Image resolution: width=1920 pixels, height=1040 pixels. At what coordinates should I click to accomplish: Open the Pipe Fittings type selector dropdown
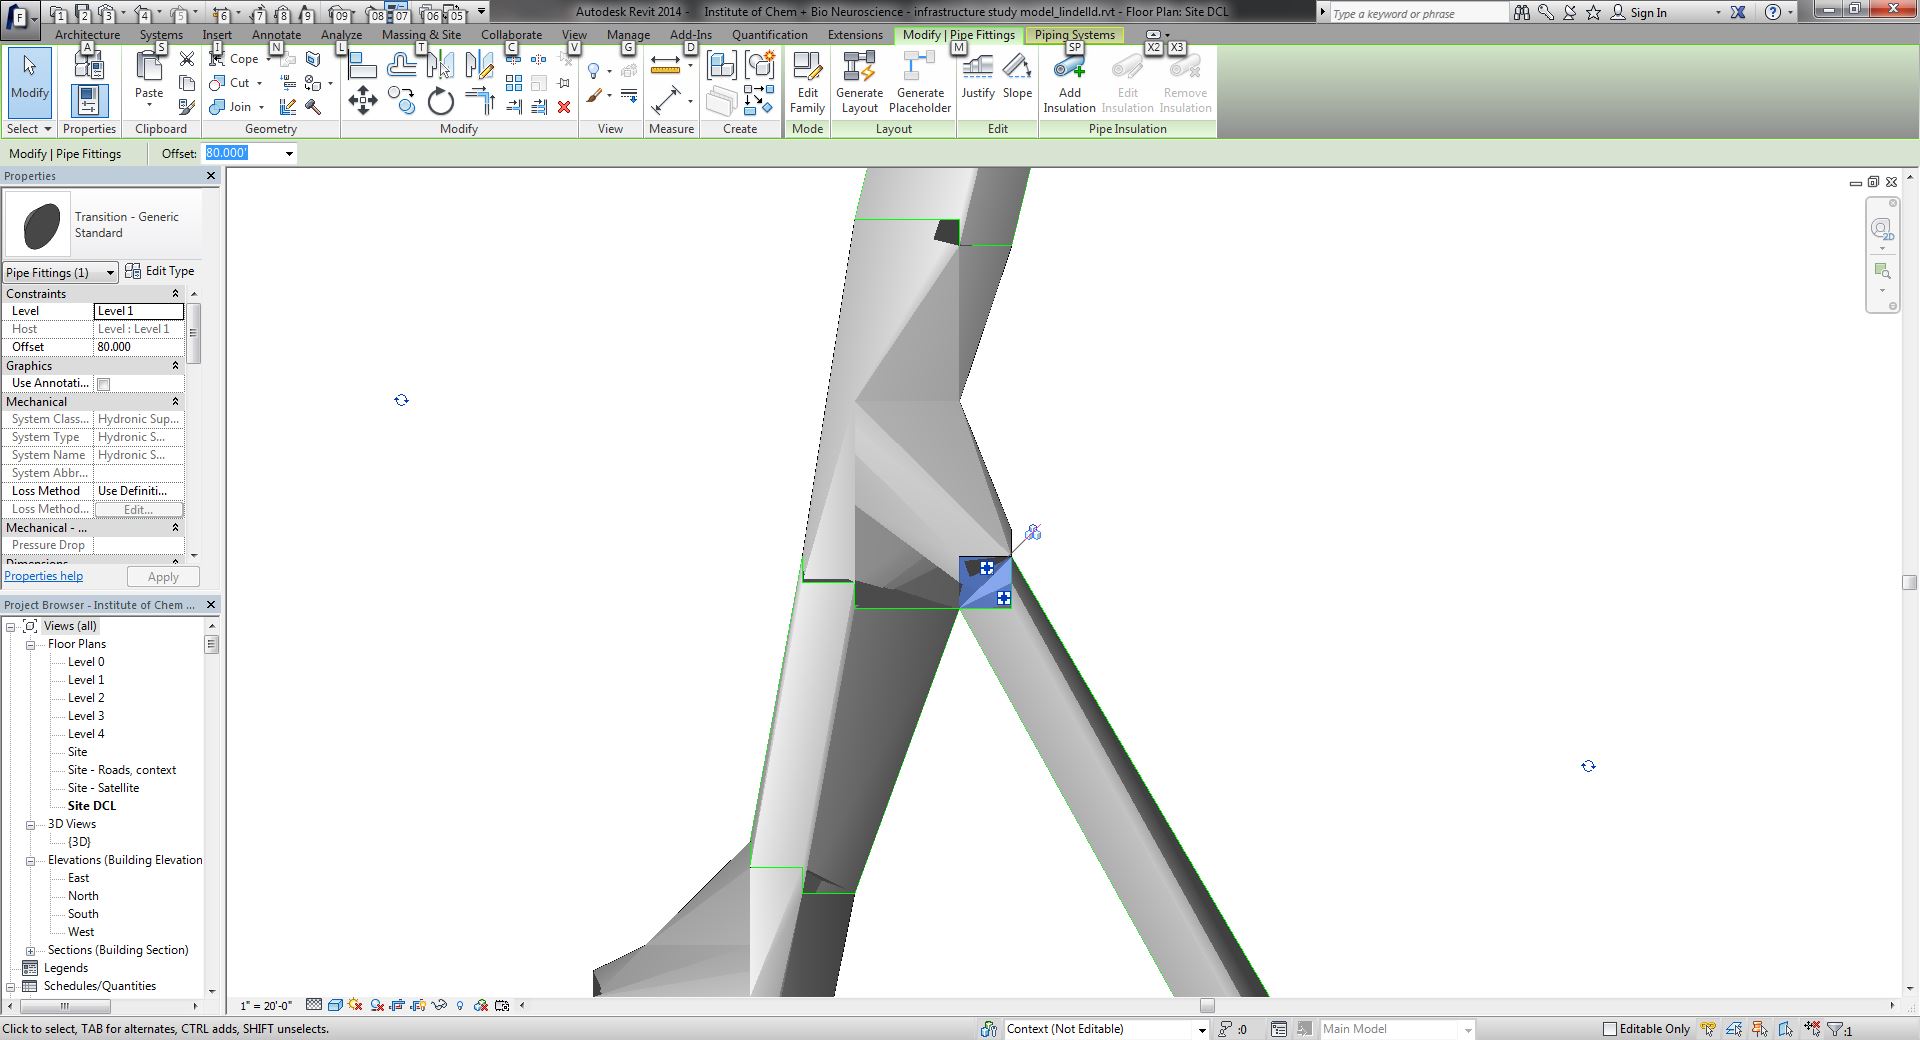109,273
